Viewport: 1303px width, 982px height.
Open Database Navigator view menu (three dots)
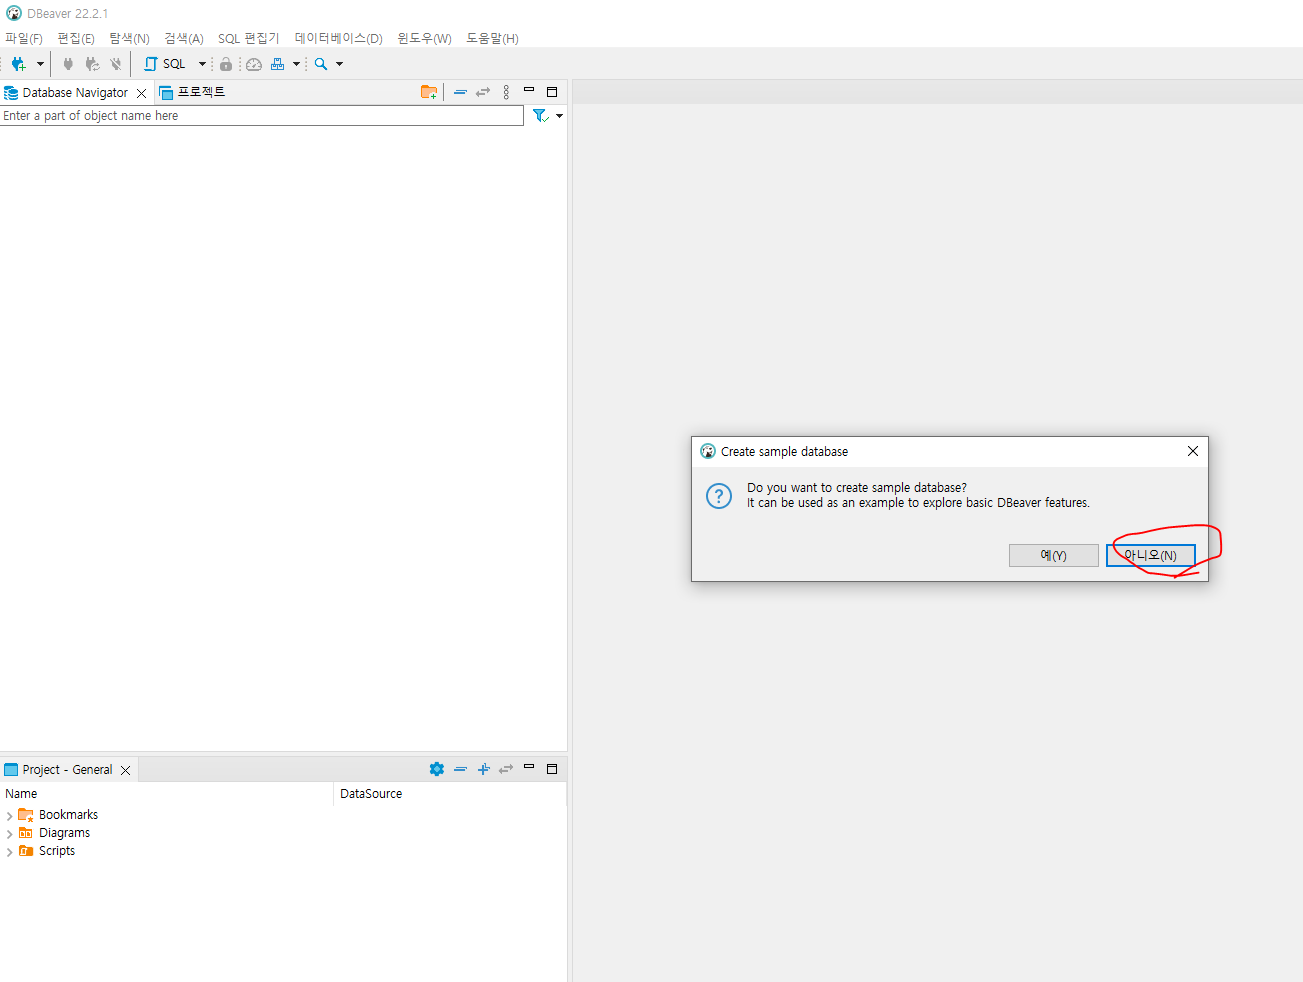tap(506, 92)
